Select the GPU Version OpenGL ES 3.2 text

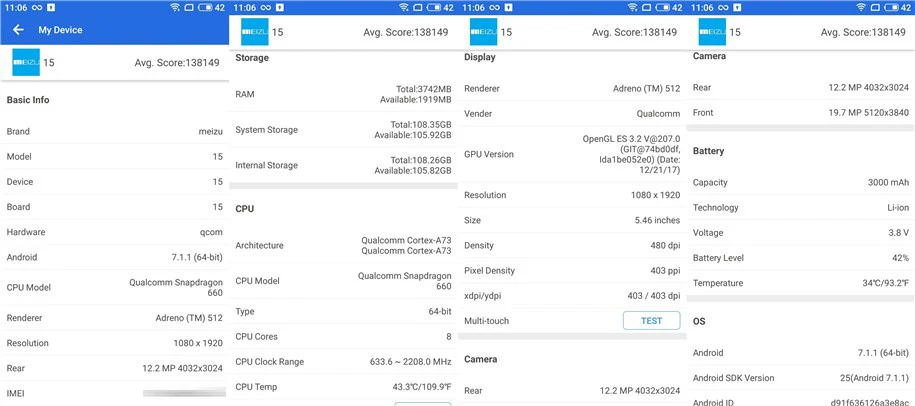click(x=631, y=155)
